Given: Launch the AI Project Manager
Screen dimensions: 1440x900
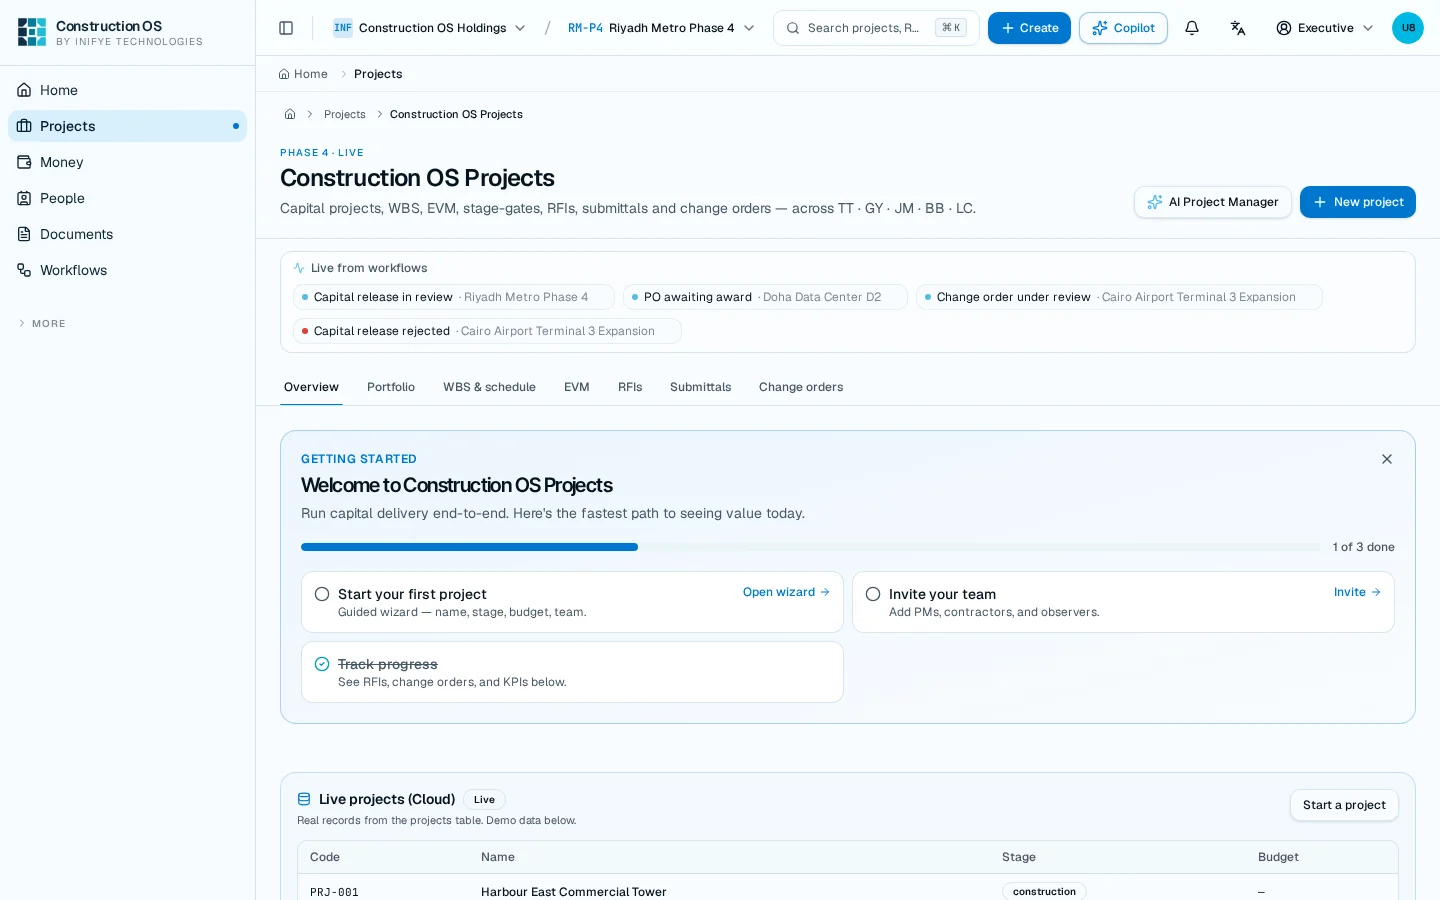Looking at the screenshot, I should click(x=1213, y=202).
